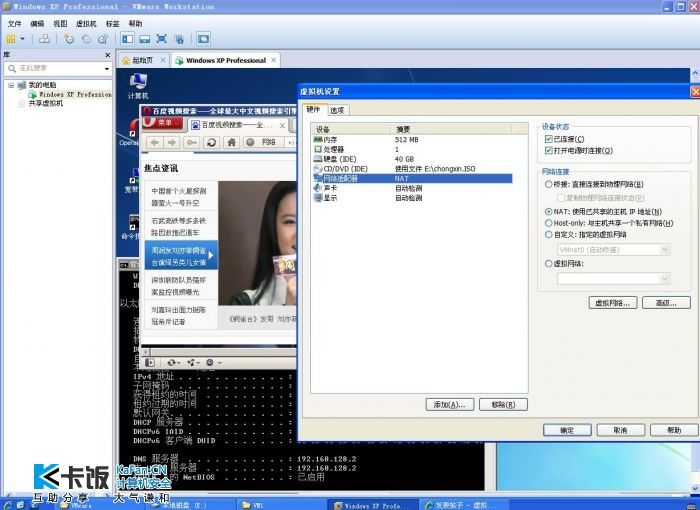The image size is (700, 510).
Task: Select the 虚拟网络 radio button
Action: pyautogui.click(x=548, y=264)
